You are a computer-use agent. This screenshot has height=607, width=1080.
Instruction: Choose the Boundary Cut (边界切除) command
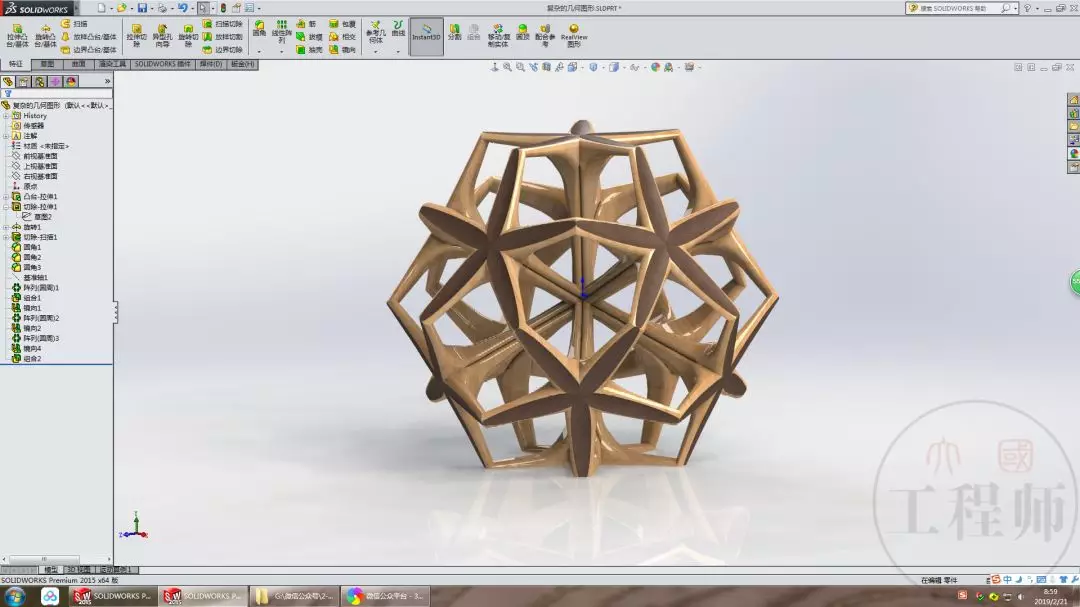pyautogui.click(x=222, y=50)
